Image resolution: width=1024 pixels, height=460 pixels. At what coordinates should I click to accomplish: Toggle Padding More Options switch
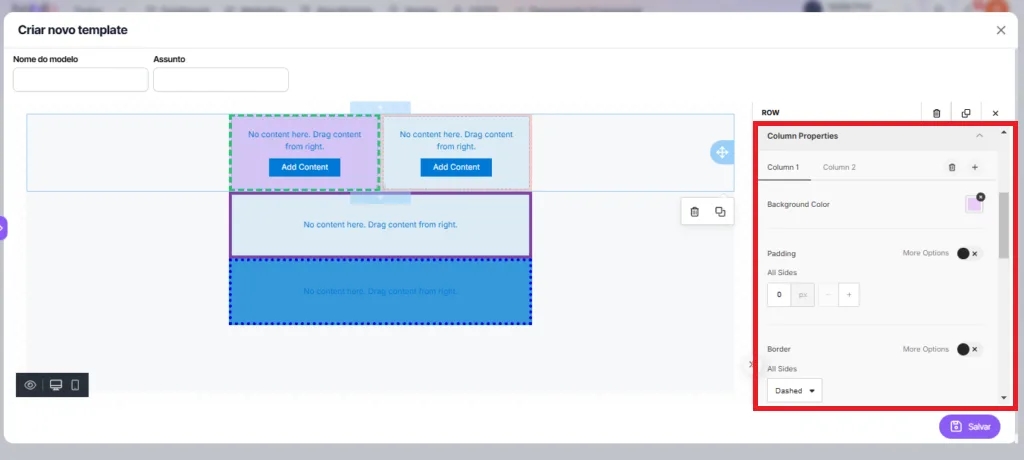[968, 253]
